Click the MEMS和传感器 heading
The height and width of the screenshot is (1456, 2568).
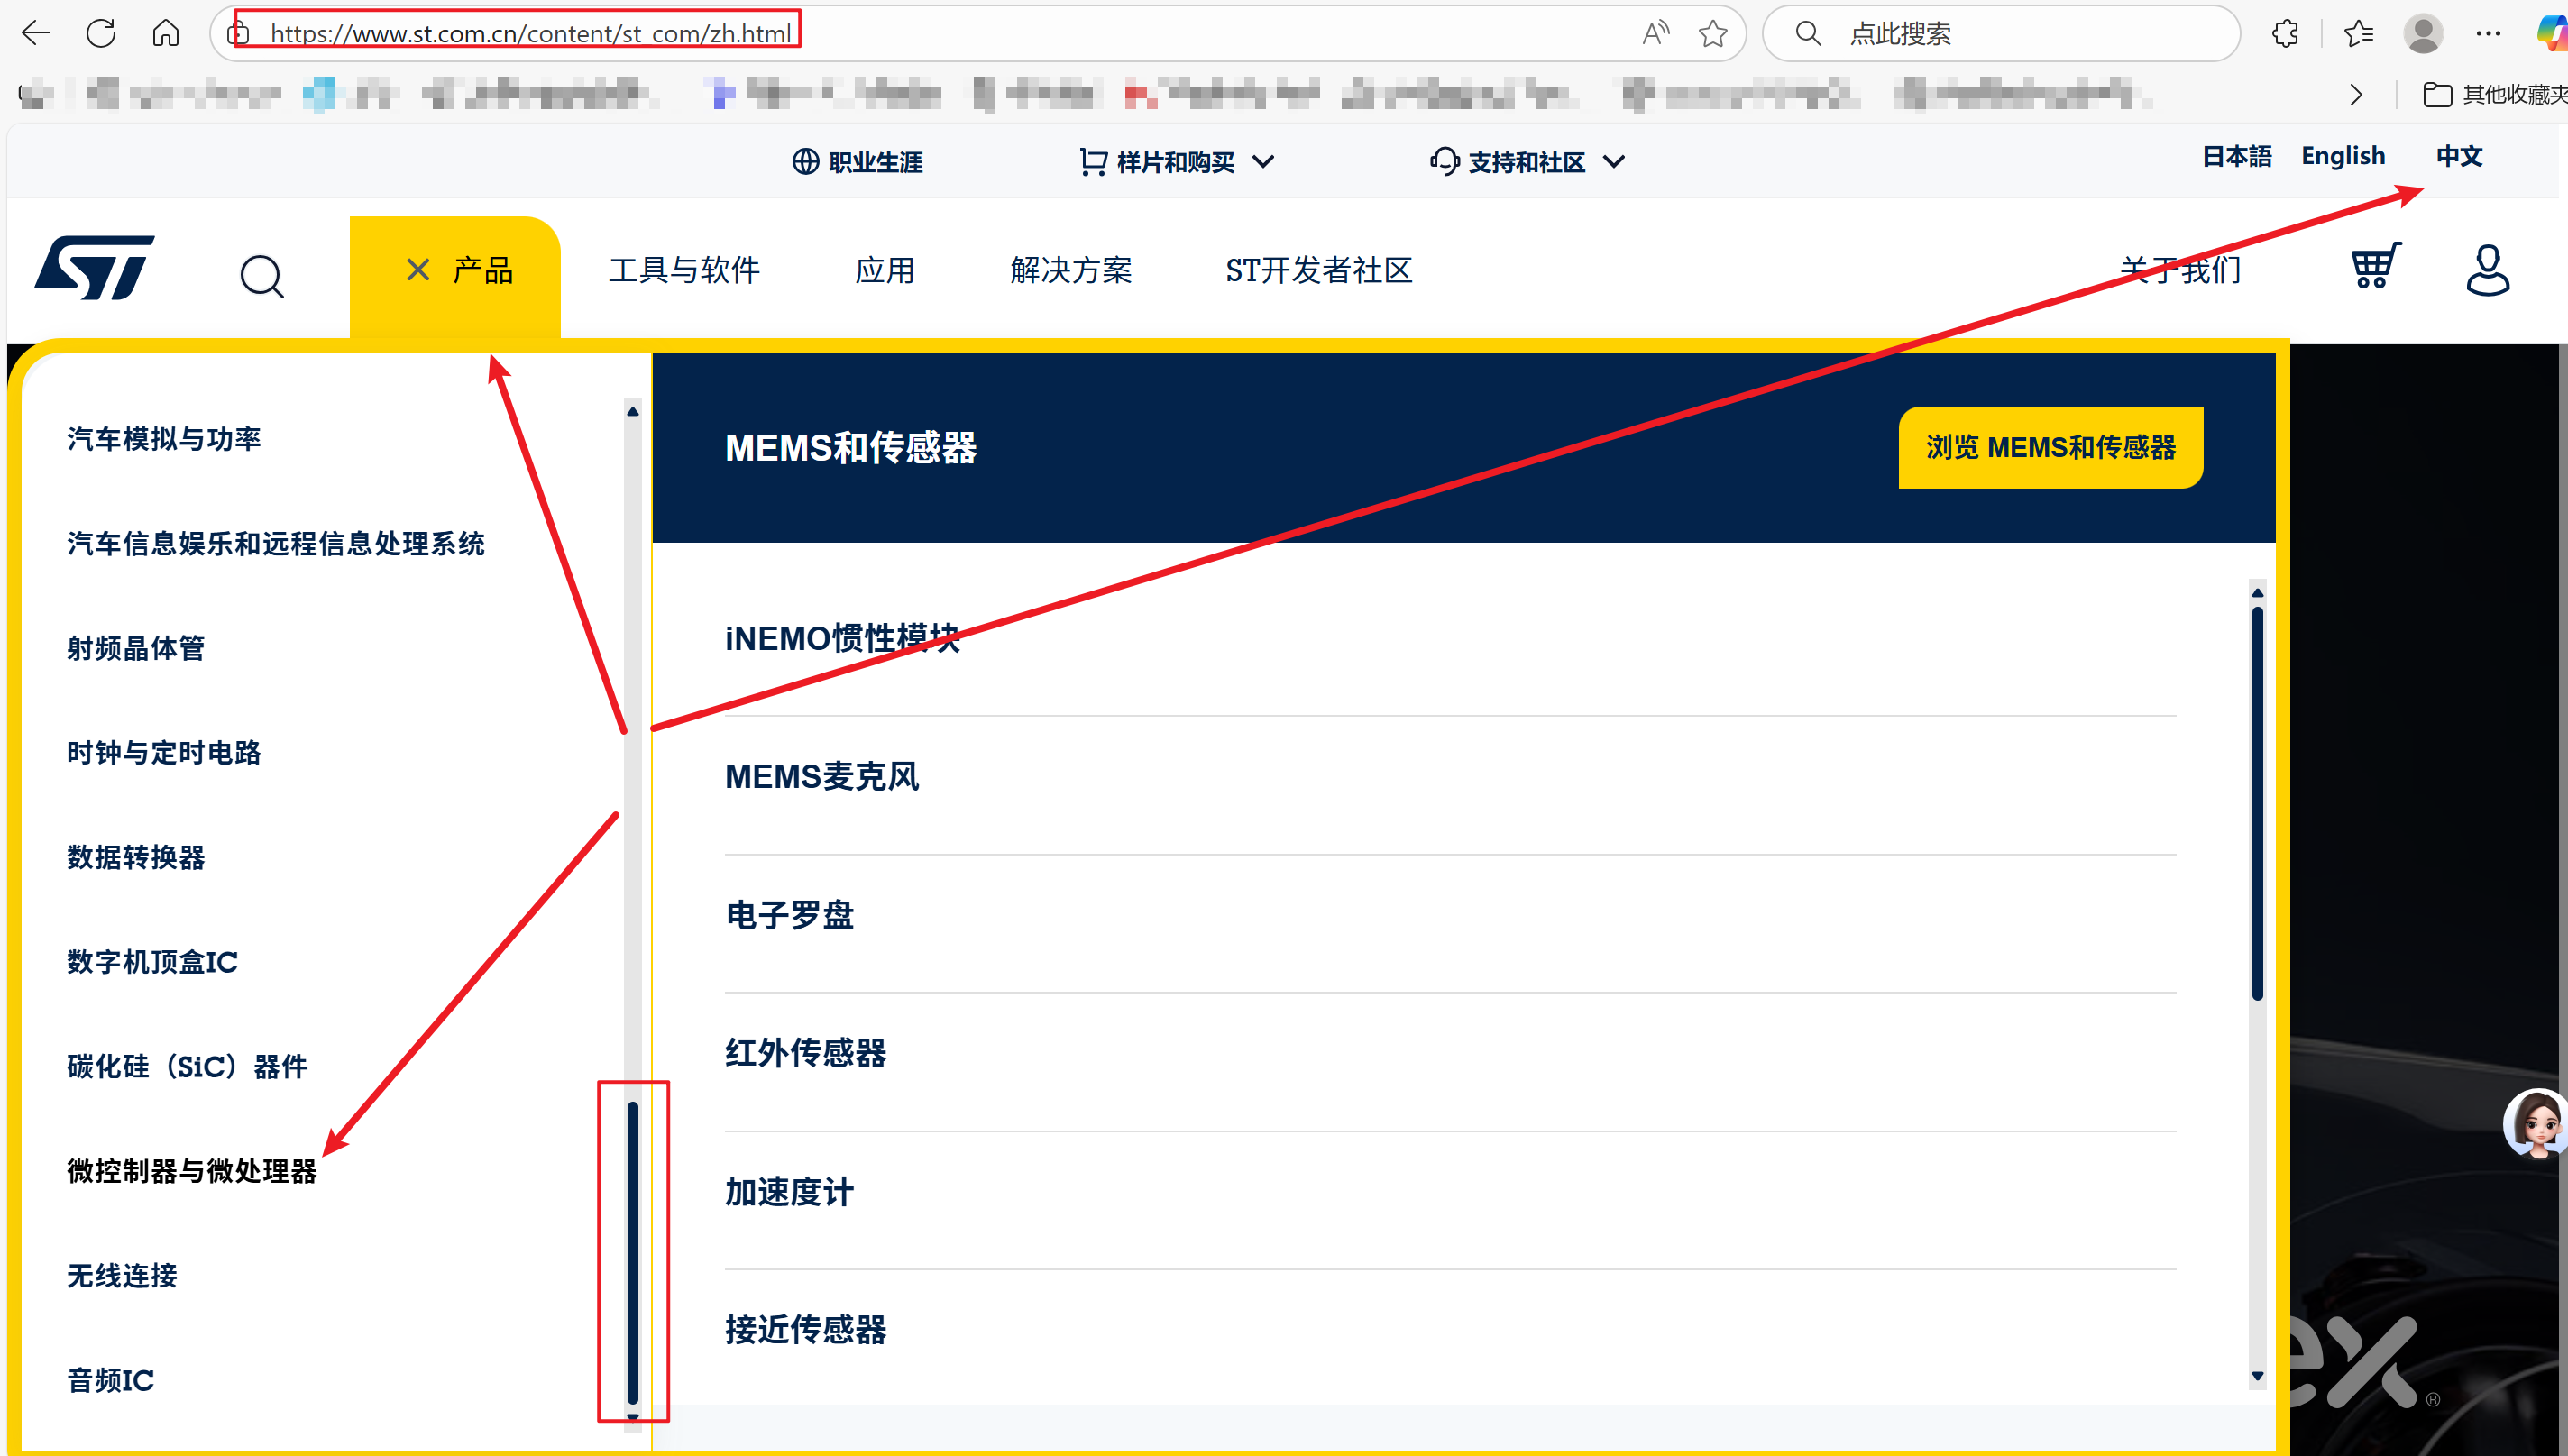[851, 447]
